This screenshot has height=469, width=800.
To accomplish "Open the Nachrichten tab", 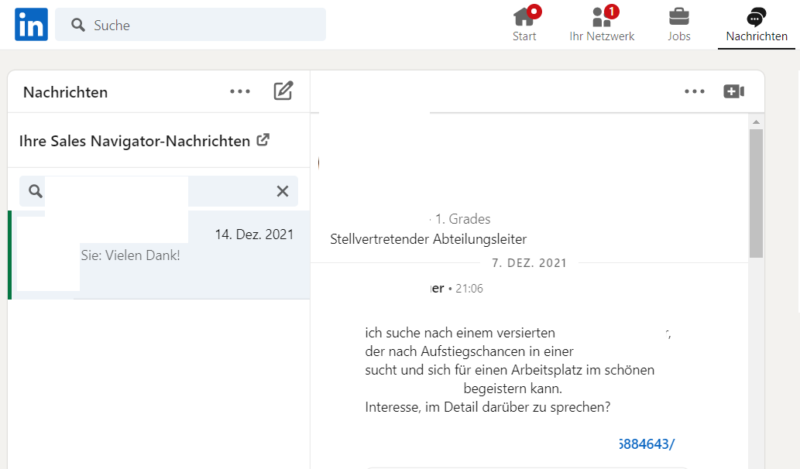I will (x=757, y=24).
